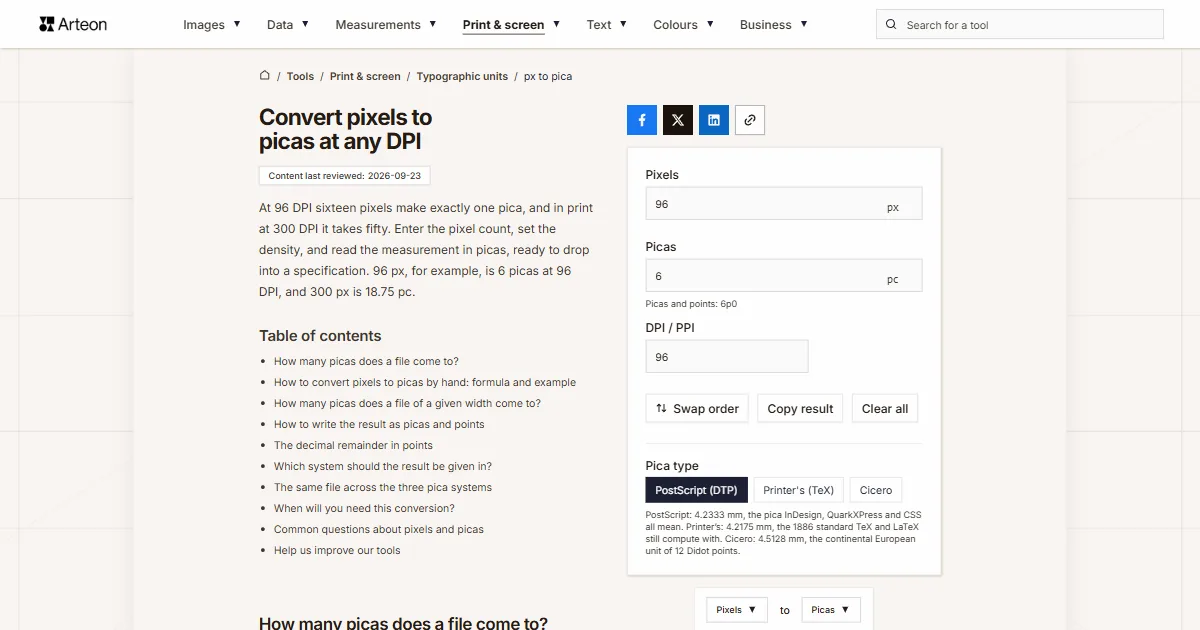Jump to 'The decimal remainder in points'
The image size is (1200, 630).
pos(353,445)
